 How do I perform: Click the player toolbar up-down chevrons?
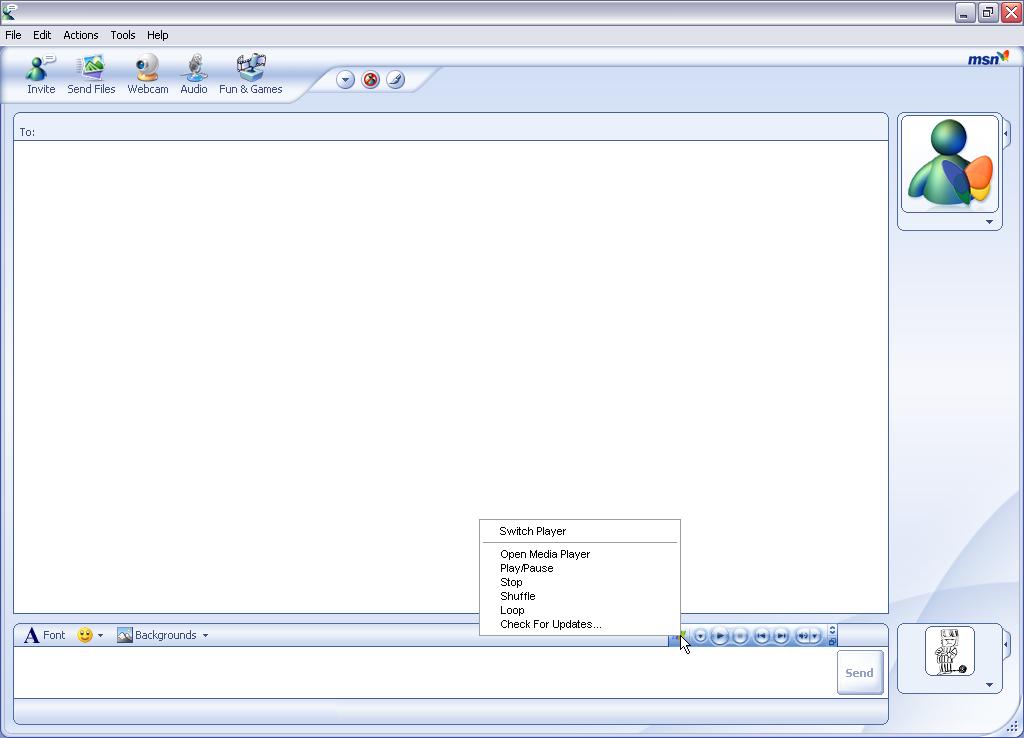(x=832, y=630)
